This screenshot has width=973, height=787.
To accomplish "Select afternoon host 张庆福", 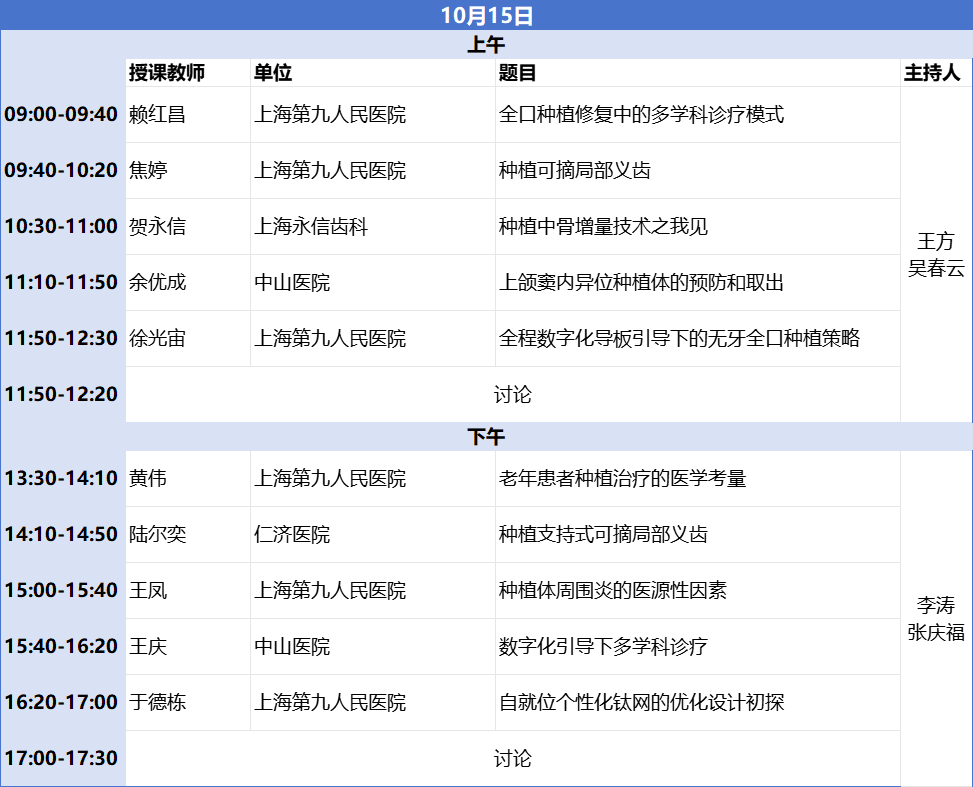I will coord(936,632).
